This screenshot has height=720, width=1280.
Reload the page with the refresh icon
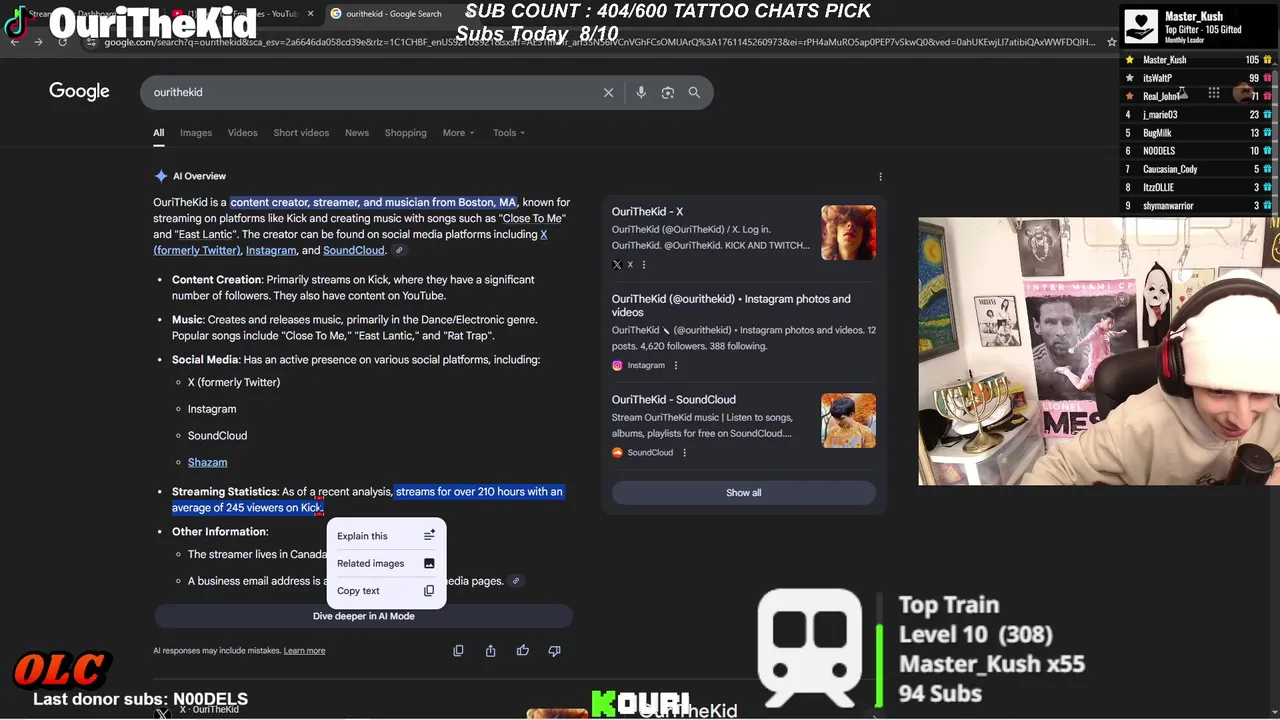[x=62, y=42]
